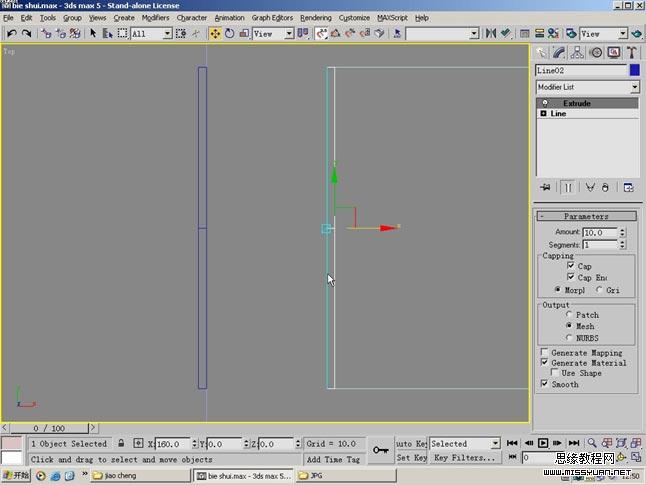Click the Amount spinner arrows
Image resolution: width=646 pixels, height=485 pixels.
623,232
